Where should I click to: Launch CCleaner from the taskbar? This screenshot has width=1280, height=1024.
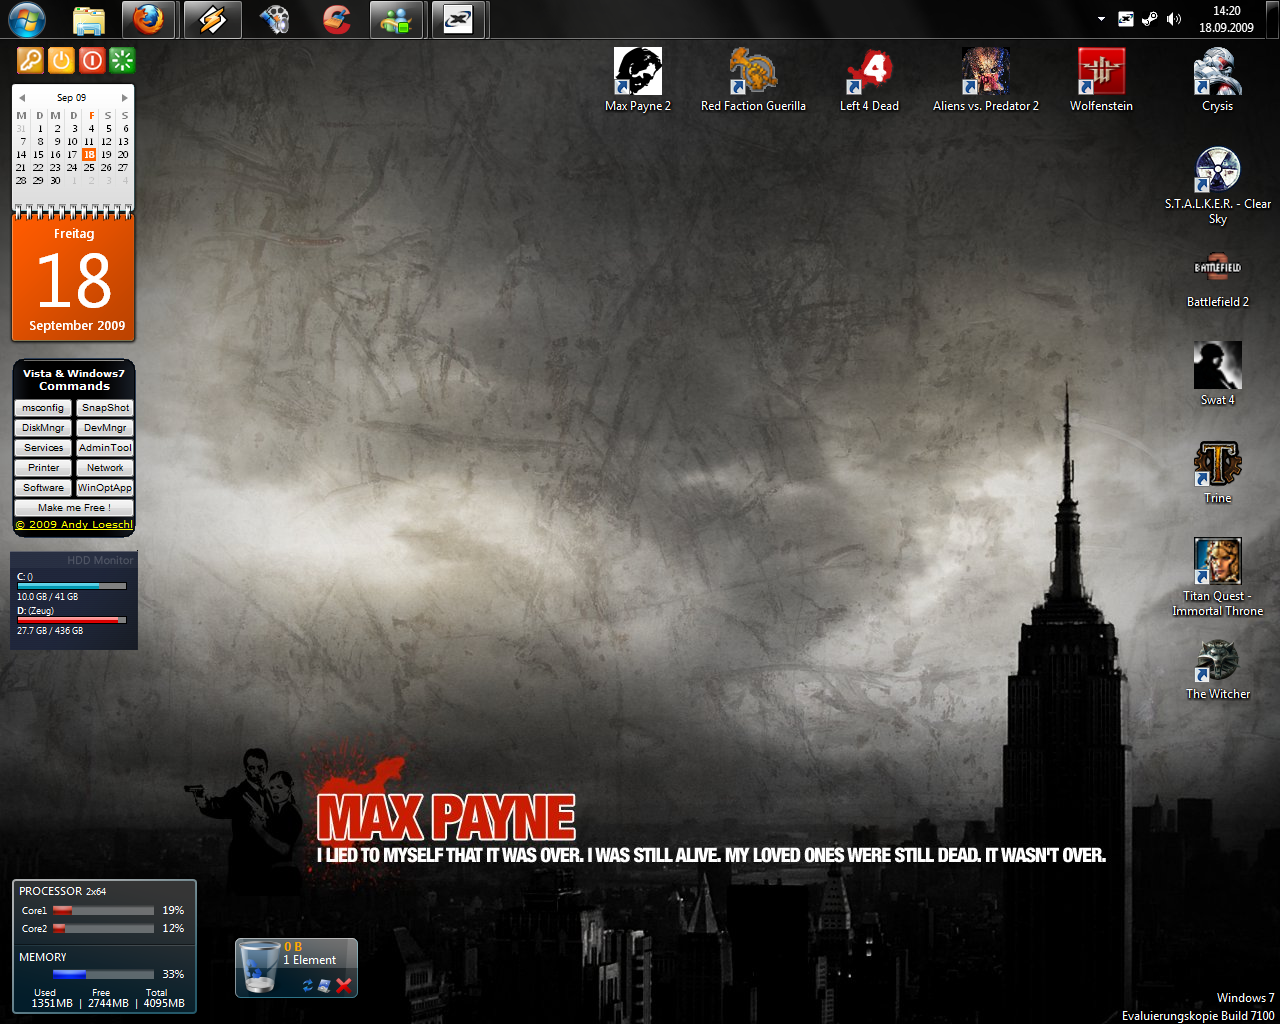click(x=336, y=19)
